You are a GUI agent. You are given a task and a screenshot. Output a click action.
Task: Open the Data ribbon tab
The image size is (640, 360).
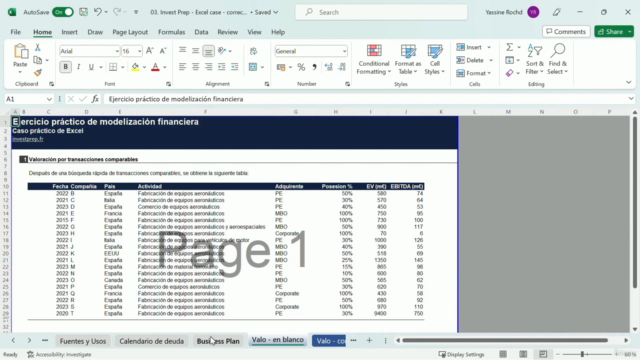[x=201, y=32]
